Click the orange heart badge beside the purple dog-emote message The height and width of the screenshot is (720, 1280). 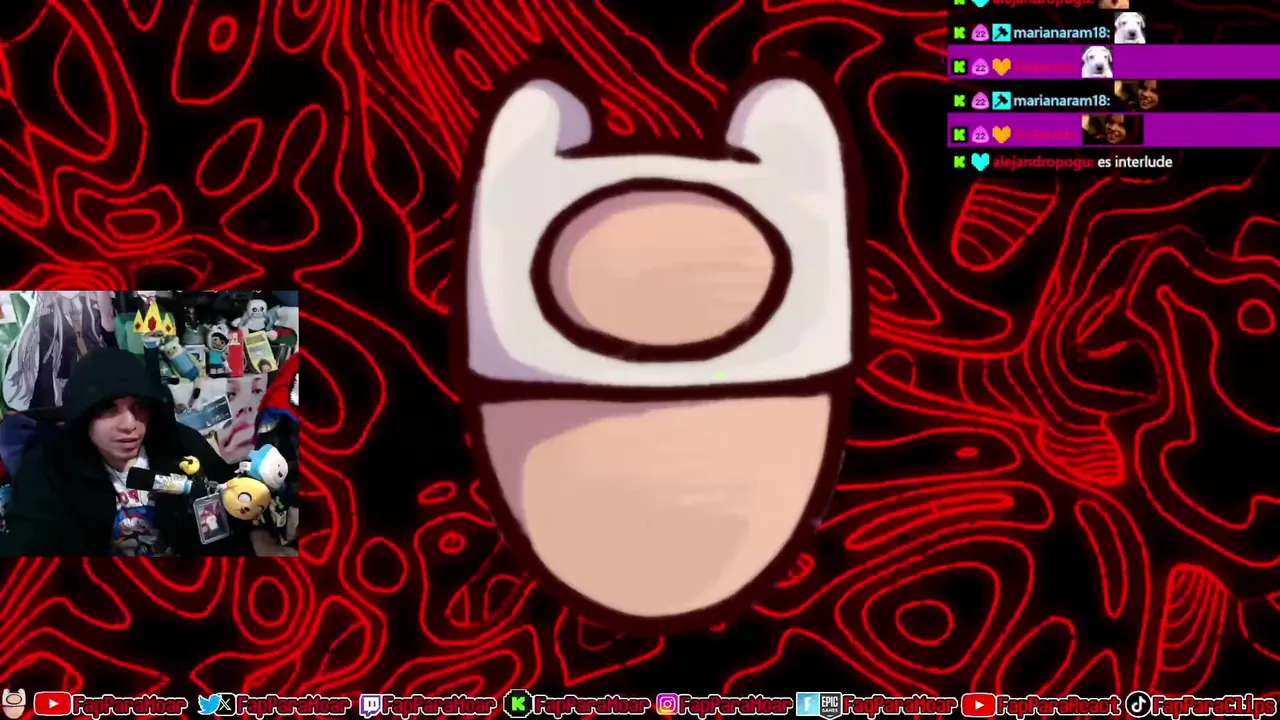pos(1001,67)
